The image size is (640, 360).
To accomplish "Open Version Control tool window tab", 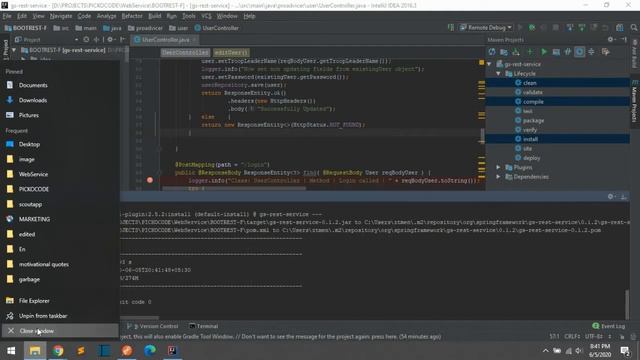I will 153,326.
